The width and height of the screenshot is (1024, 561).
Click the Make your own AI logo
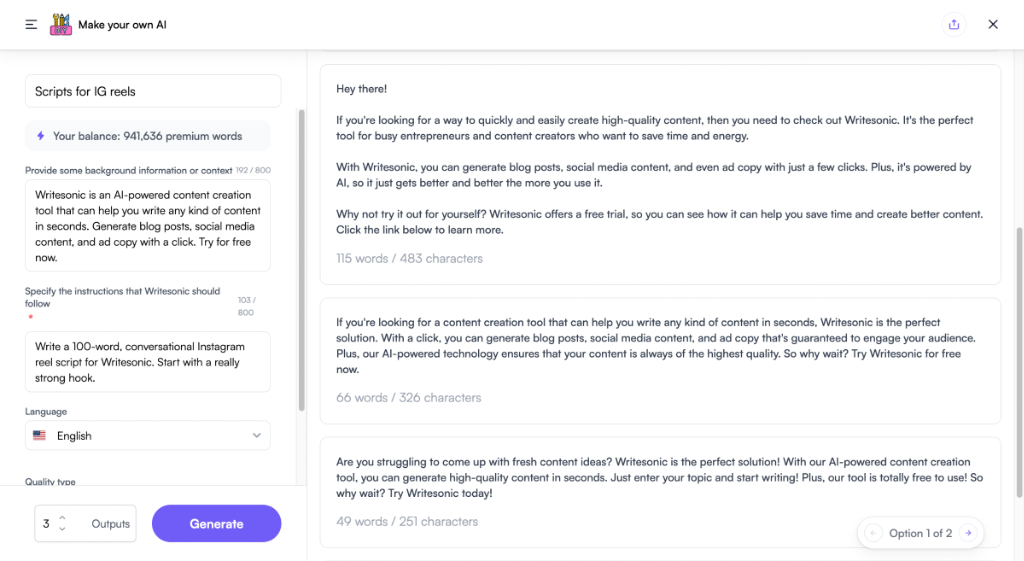pyautogui.click(x=62, y=24)
